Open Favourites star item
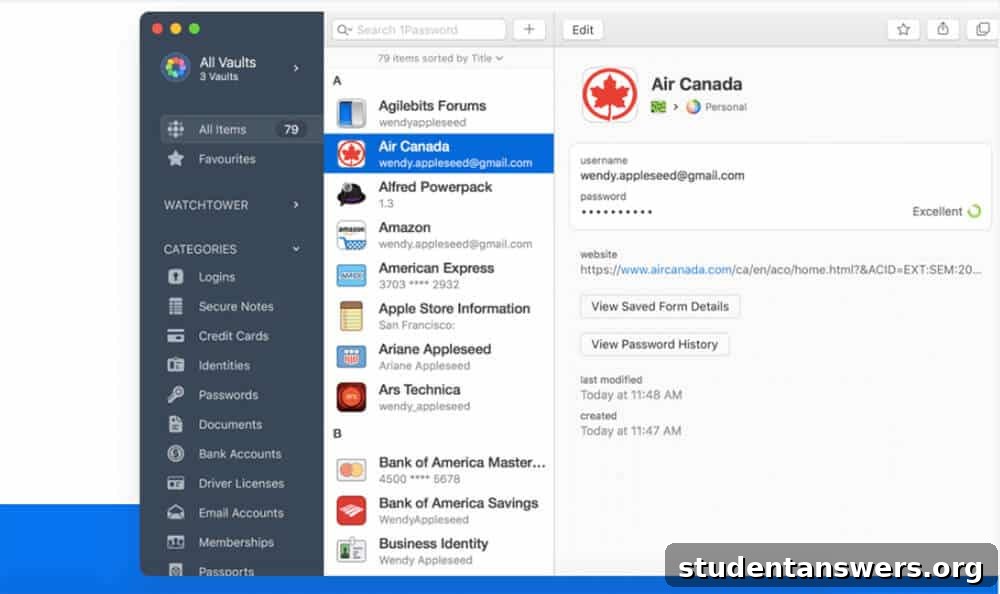This screenshot has height=594, width=1000. click(x=212, y=159)
